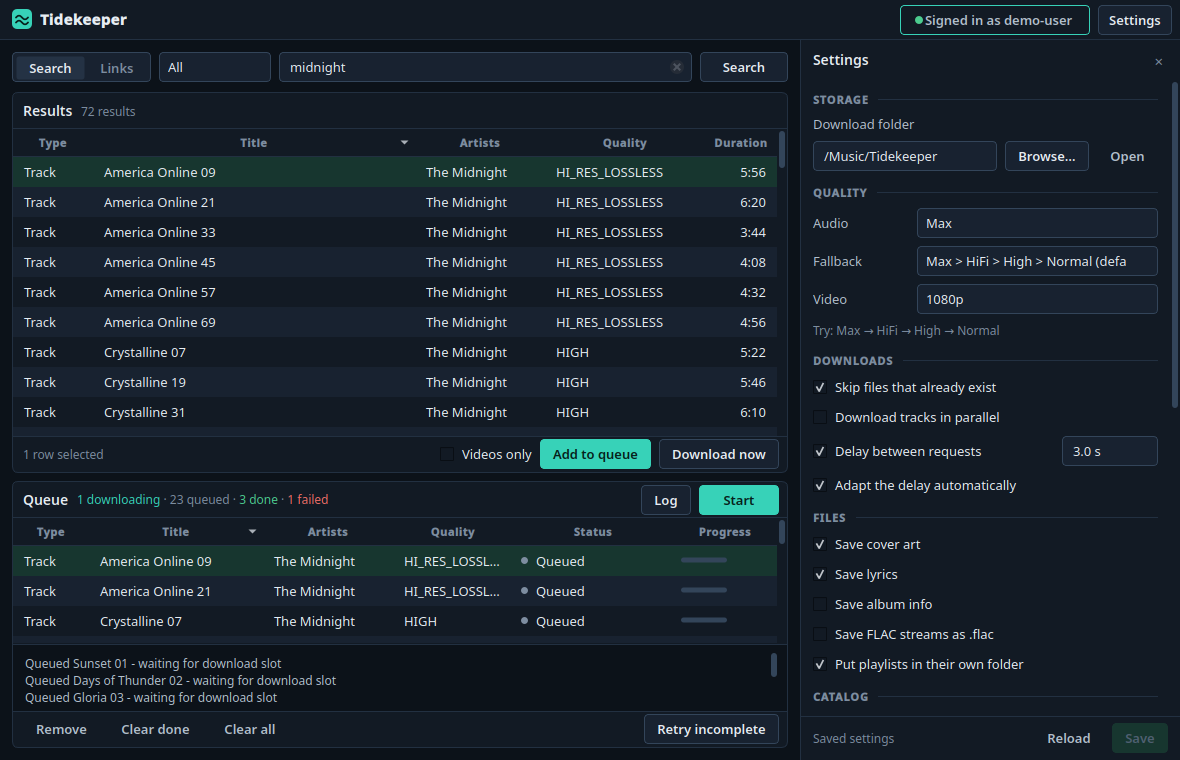Viewport: 1180px width, 760px height.
Task: Open the All type filter dropdown
Action: point(214,67)
